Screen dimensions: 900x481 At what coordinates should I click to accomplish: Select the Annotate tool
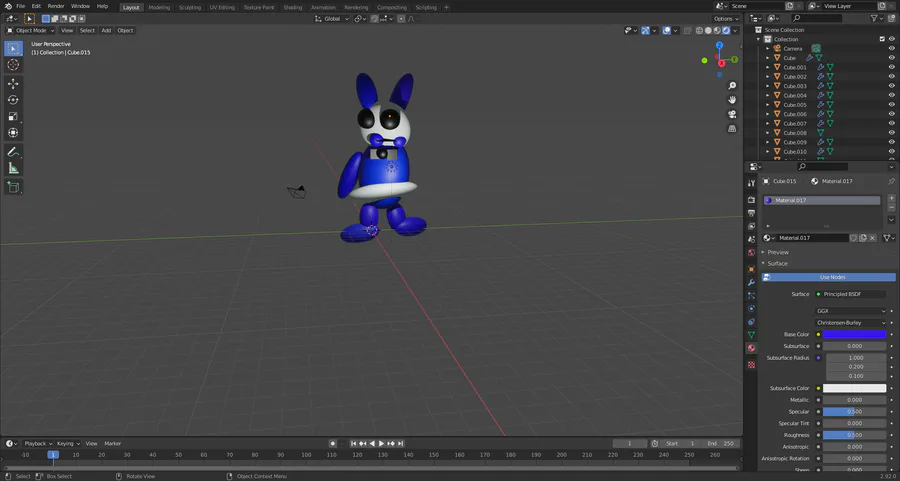13,152
